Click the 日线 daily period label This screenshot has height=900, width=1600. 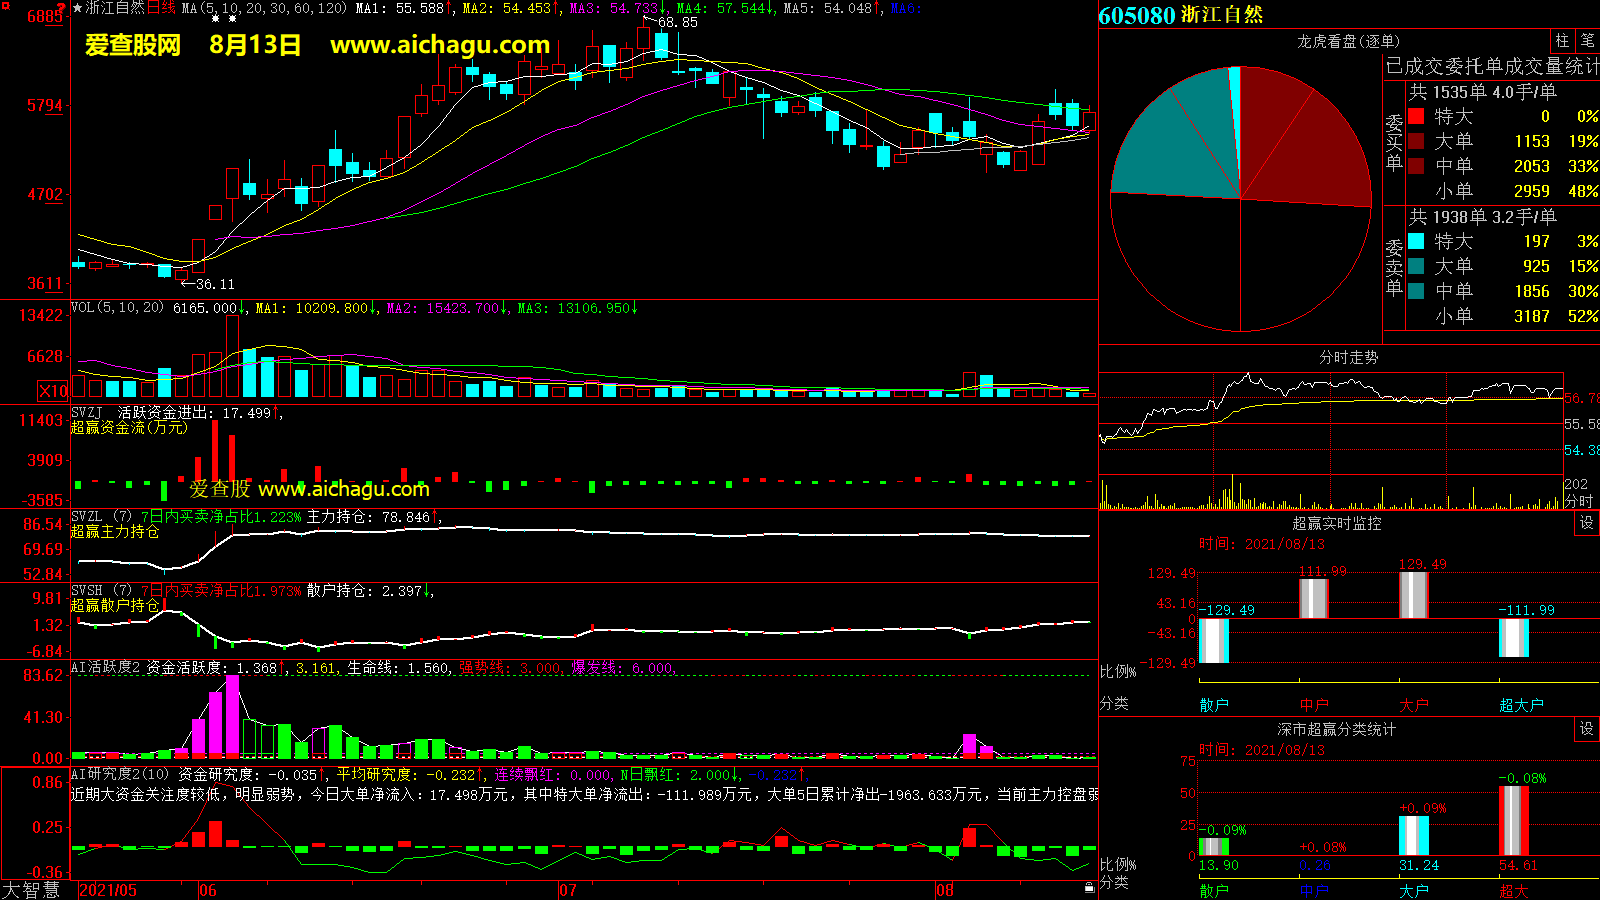click(161, 8)
